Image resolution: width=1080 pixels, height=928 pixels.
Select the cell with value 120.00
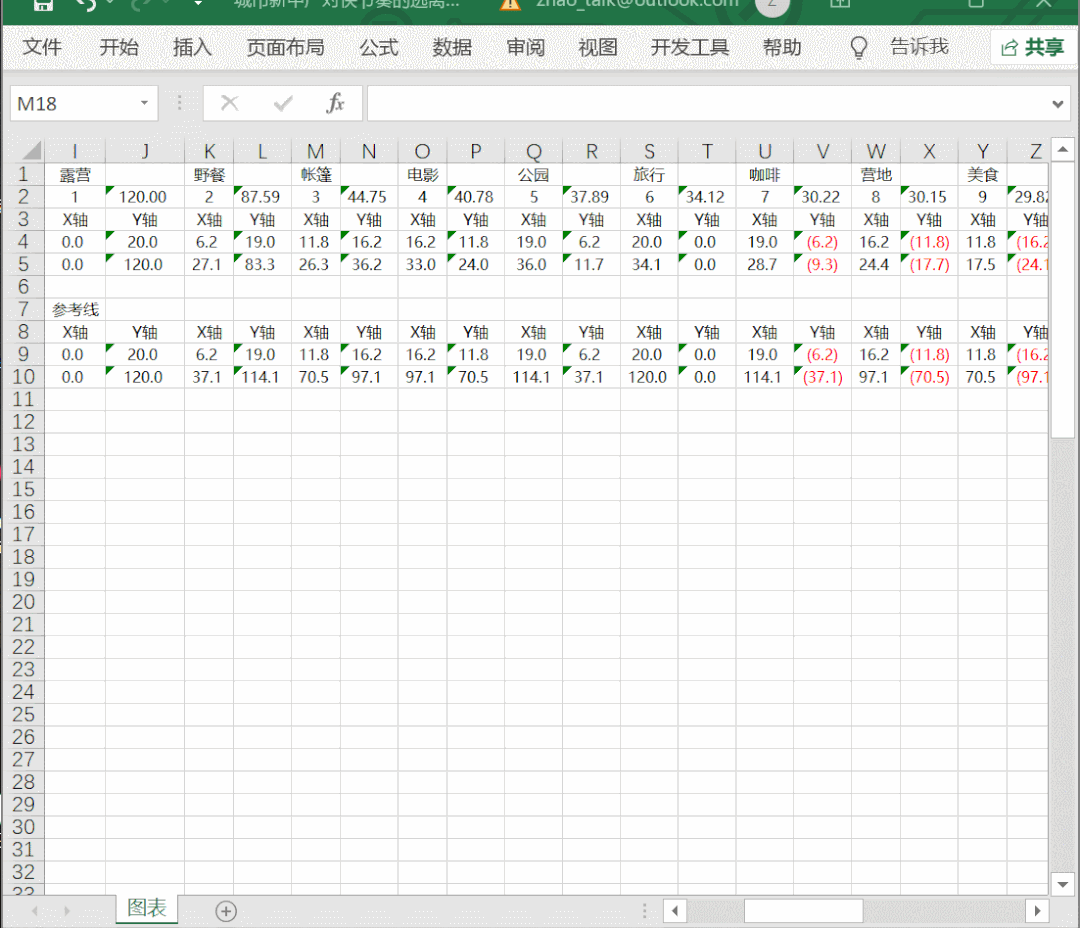145,197
